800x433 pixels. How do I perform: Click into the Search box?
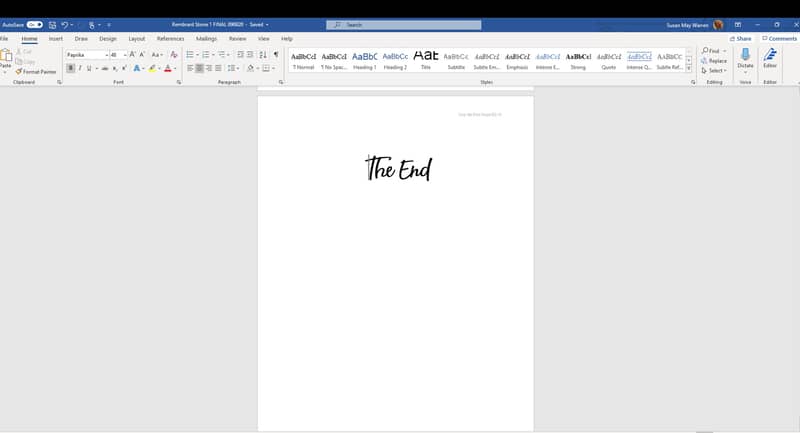tap(404, 24)
